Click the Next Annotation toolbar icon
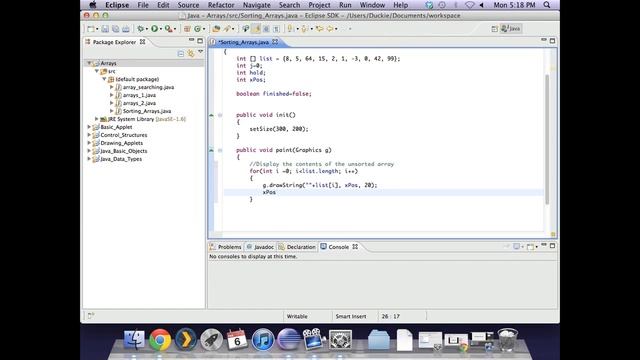This screenshot has height=360, width=640. coord(290,29)
